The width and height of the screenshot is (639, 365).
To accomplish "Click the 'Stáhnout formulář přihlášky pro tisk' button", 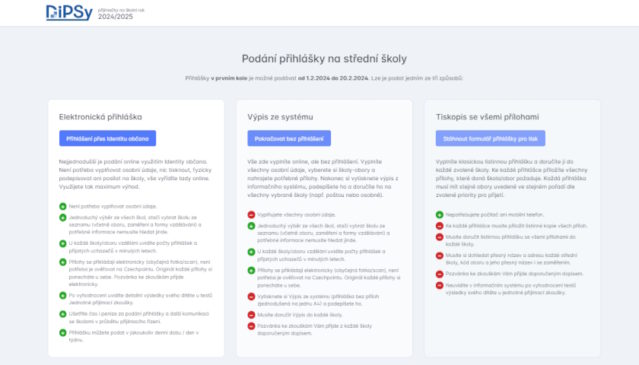I will pyautogui.click(x=490, y=138).
